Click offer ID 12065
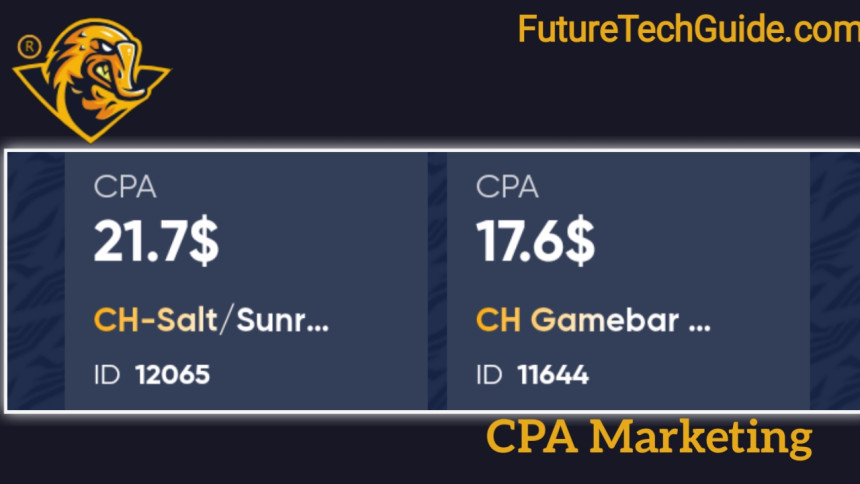The width and height of the screenshot is (860, 484). 172,375
